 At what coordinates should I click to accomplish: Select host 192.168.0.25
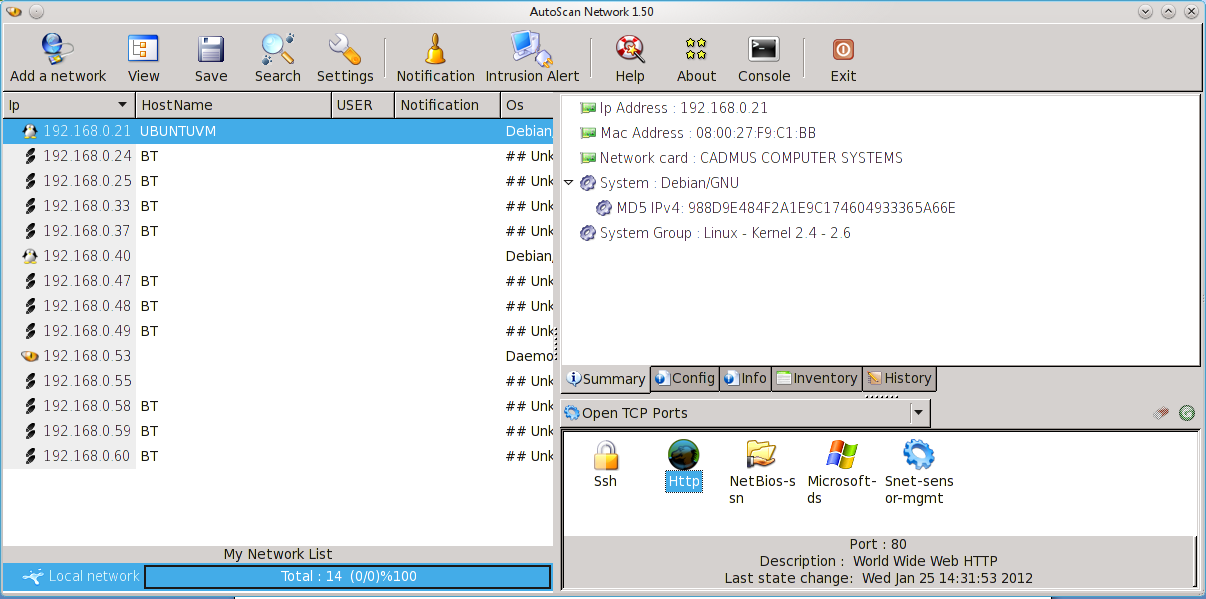click(278, 181)
